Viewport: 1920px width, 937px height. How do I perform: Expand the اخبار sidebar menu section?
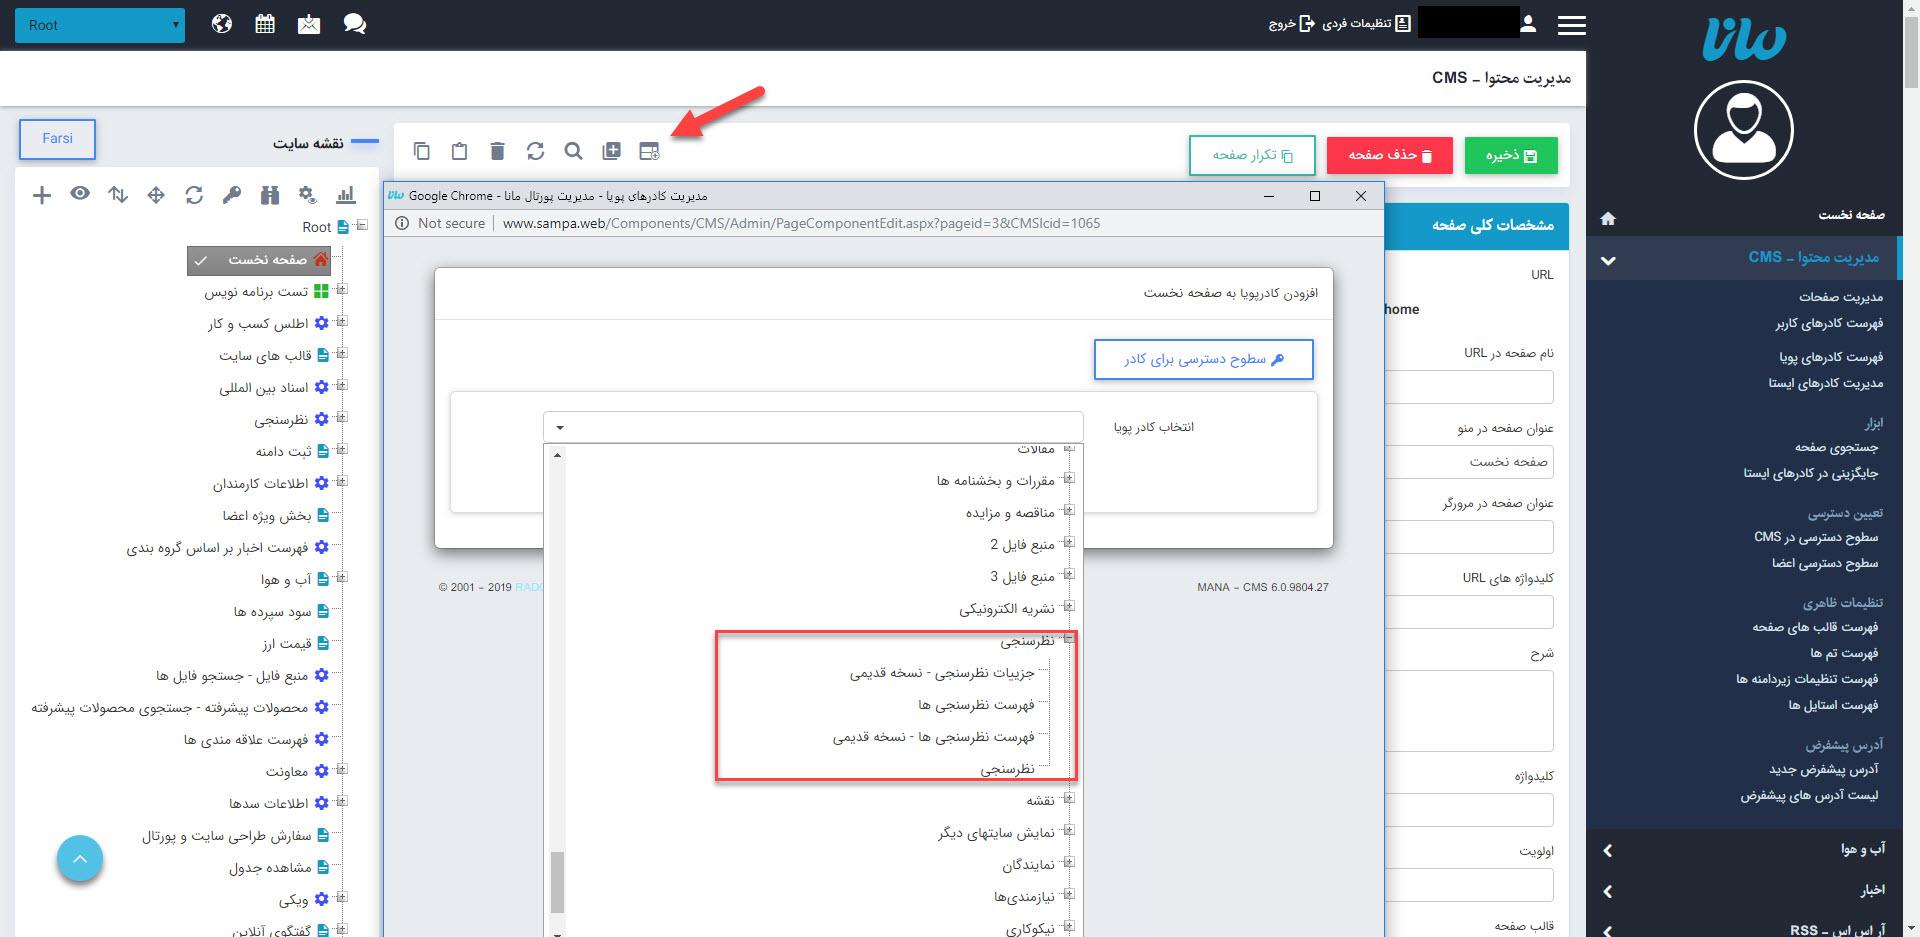click(x=1745, y=890)
